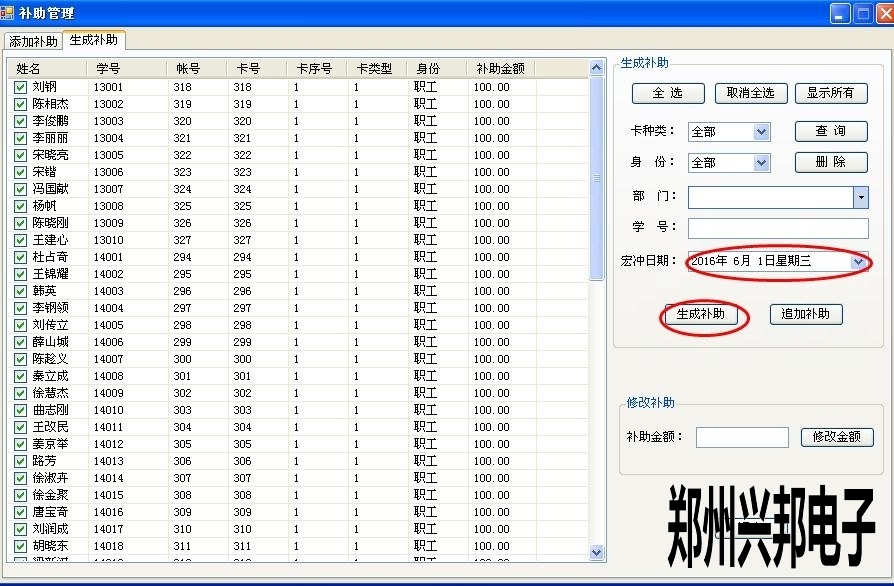The width and height of the screenshot is (894, 586).
Task: Click the date text 2016年 6月 1日星期三
Action: click(751, 261)
